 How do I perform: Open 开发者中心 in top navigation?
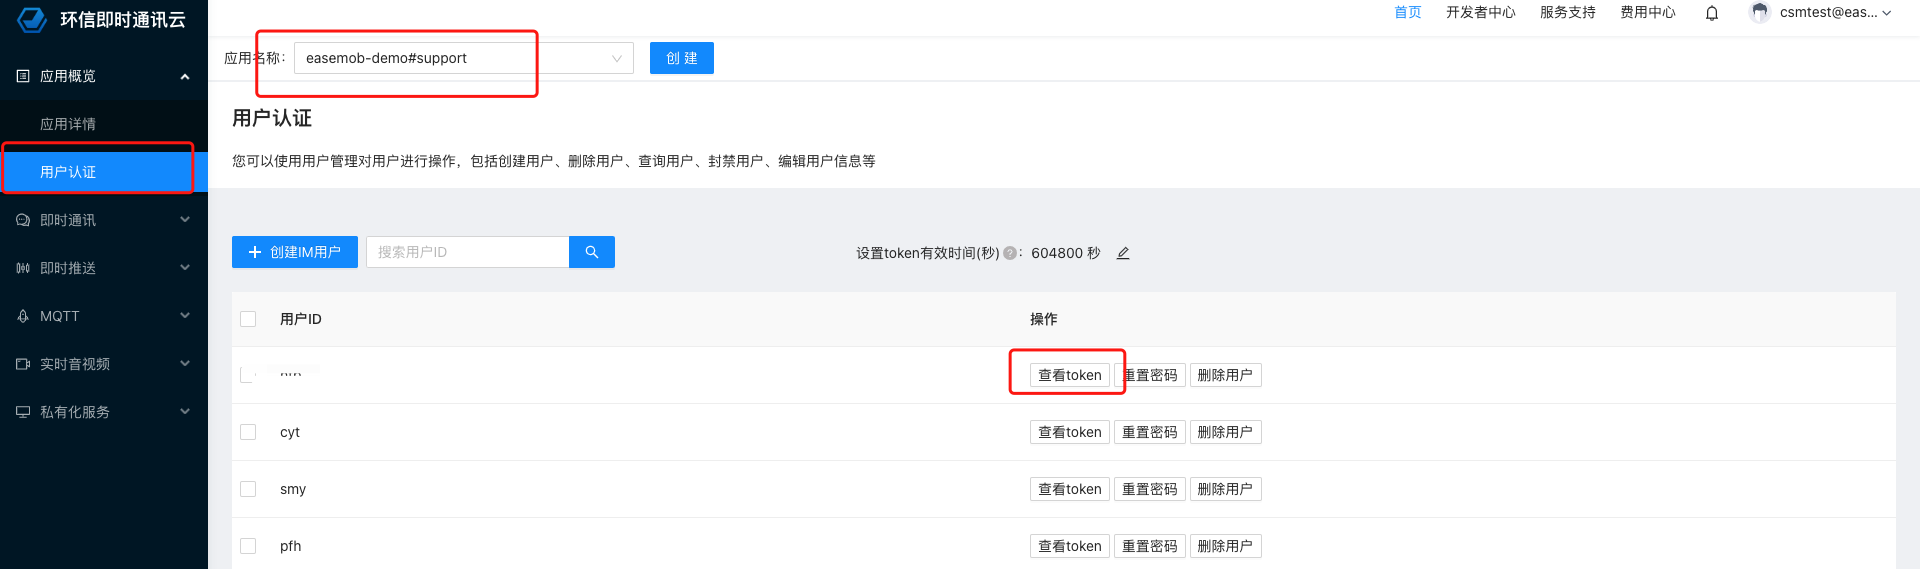pos(1481,12)
